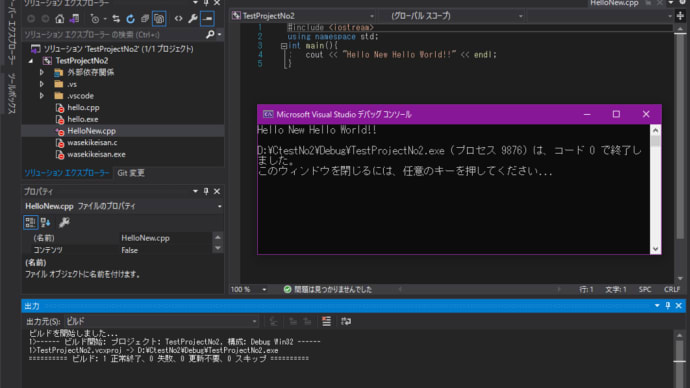Close the 出力 panel

click(679, 306)
